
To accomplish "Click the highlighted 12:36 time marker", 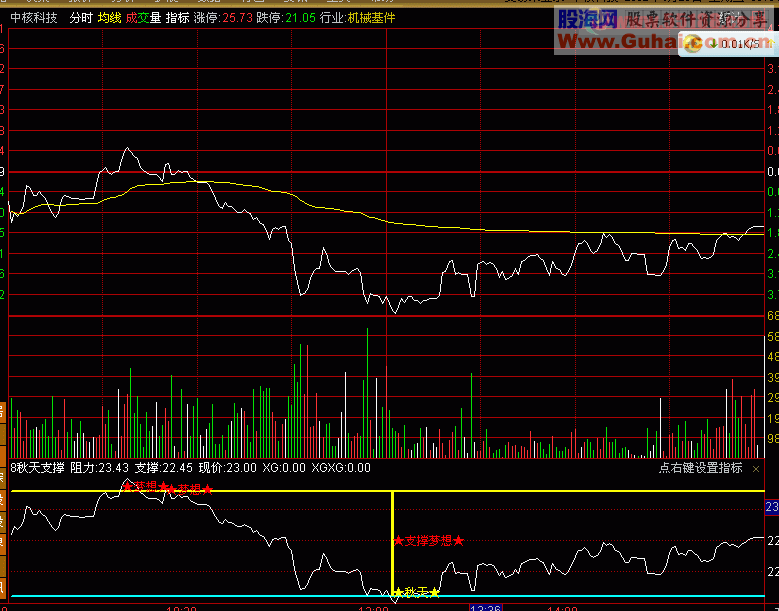I will 485,608.
